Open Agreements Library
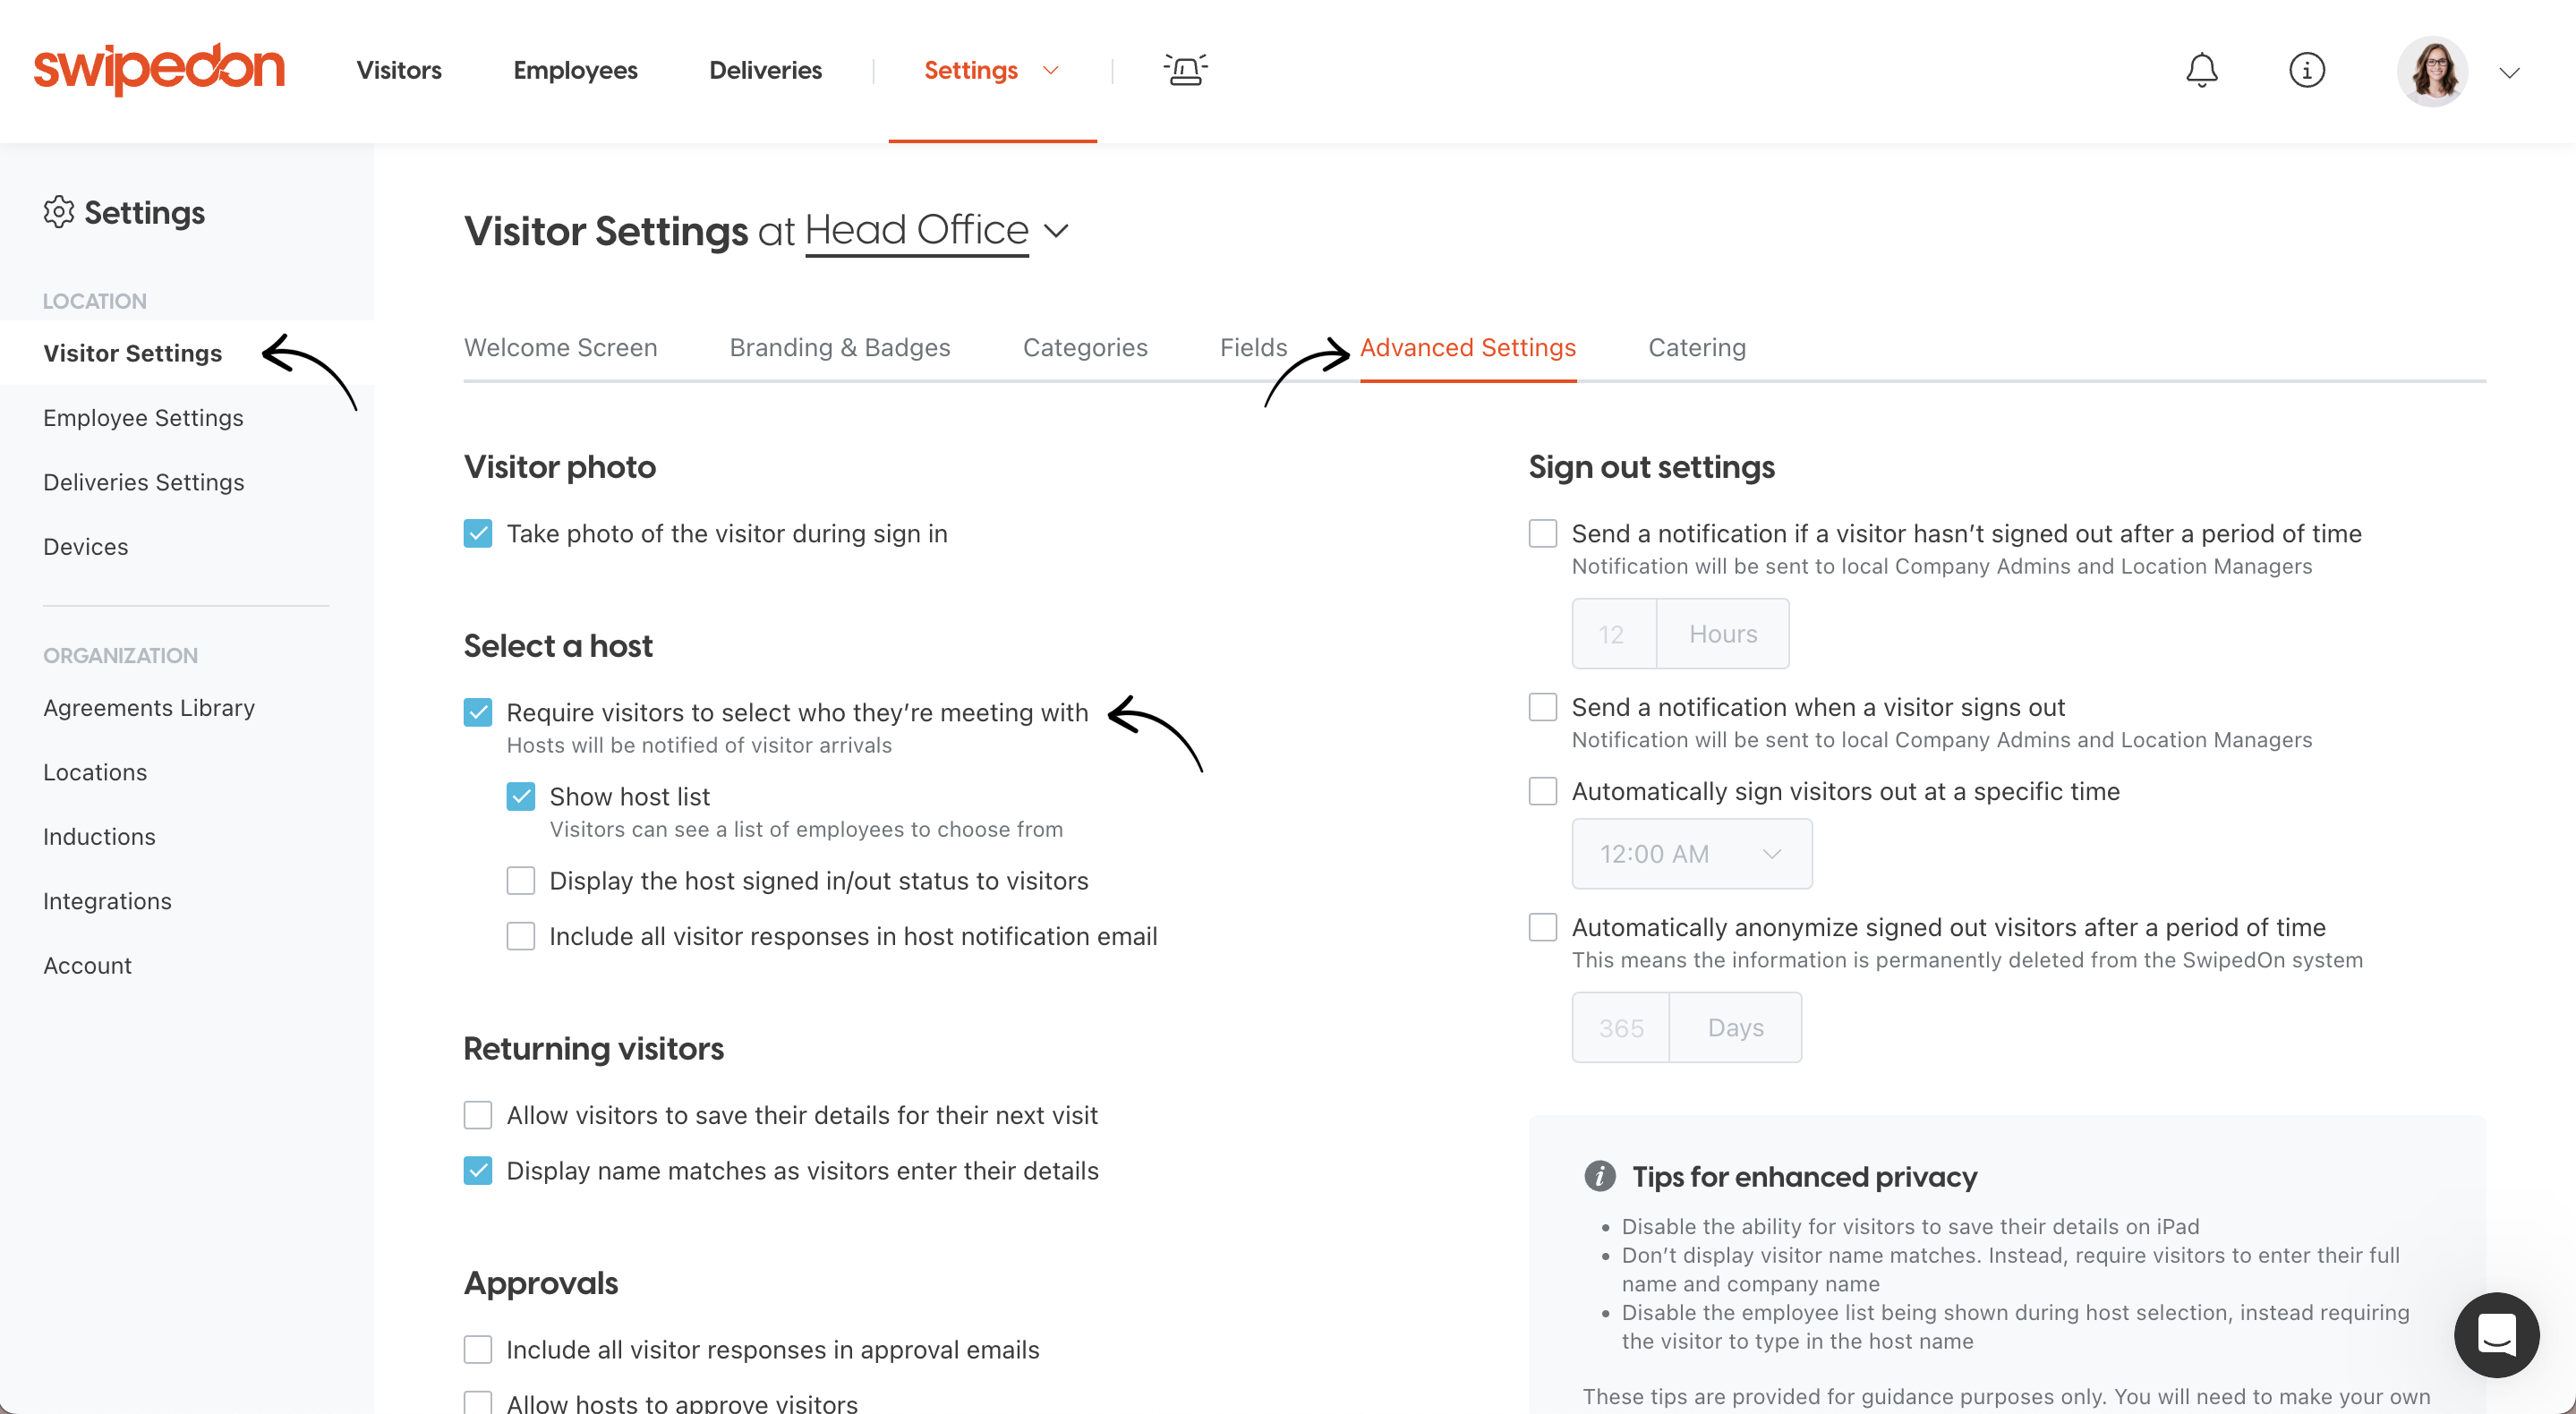This screenshot has height=1414, width=2576. pyautogui.click(x=149, y=708)
